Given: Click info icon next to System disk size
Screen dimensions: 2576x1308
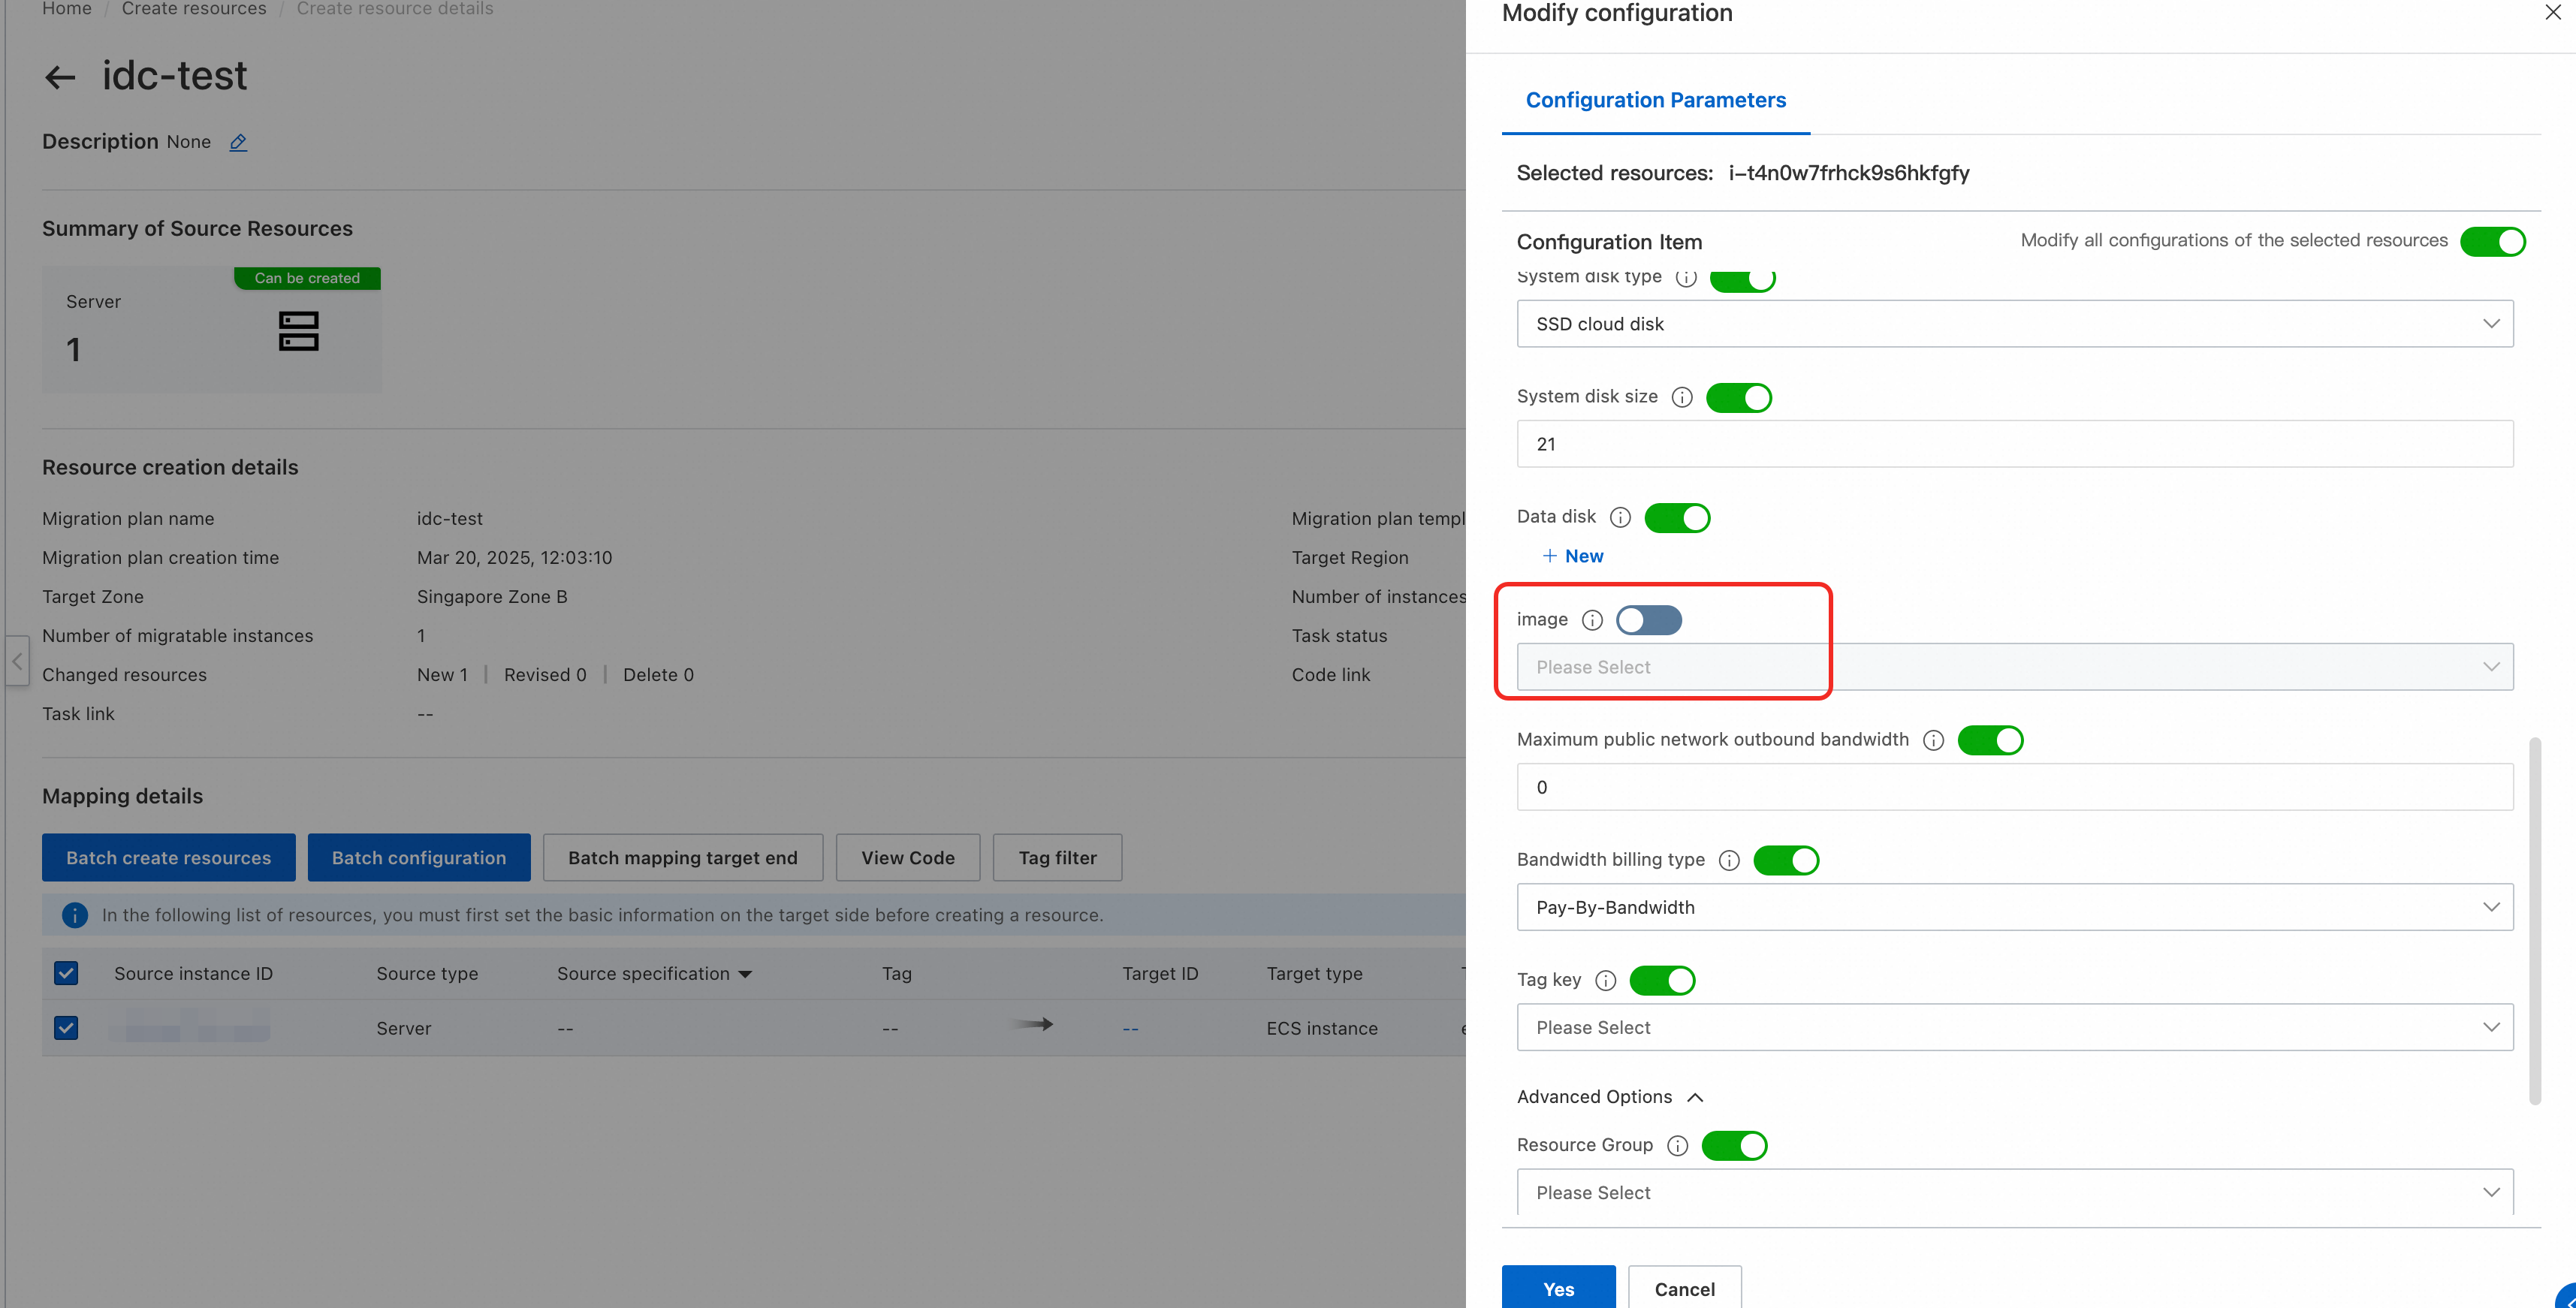Looking at the screenshot, I should point(1682,398).
